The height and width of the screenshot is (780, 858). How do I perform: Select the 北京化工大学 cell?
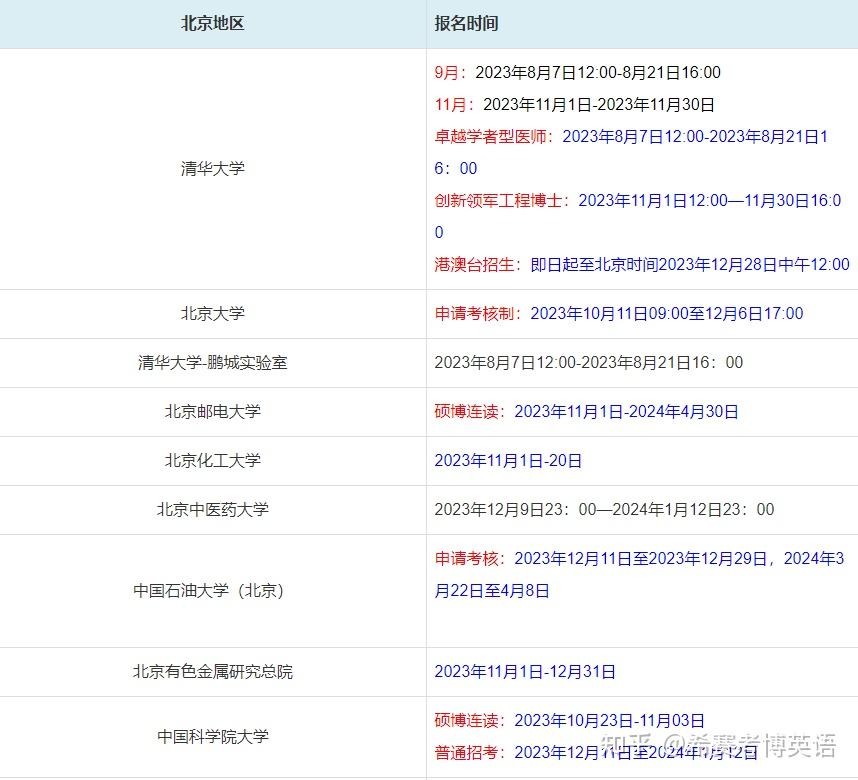(x=212, y=460)
